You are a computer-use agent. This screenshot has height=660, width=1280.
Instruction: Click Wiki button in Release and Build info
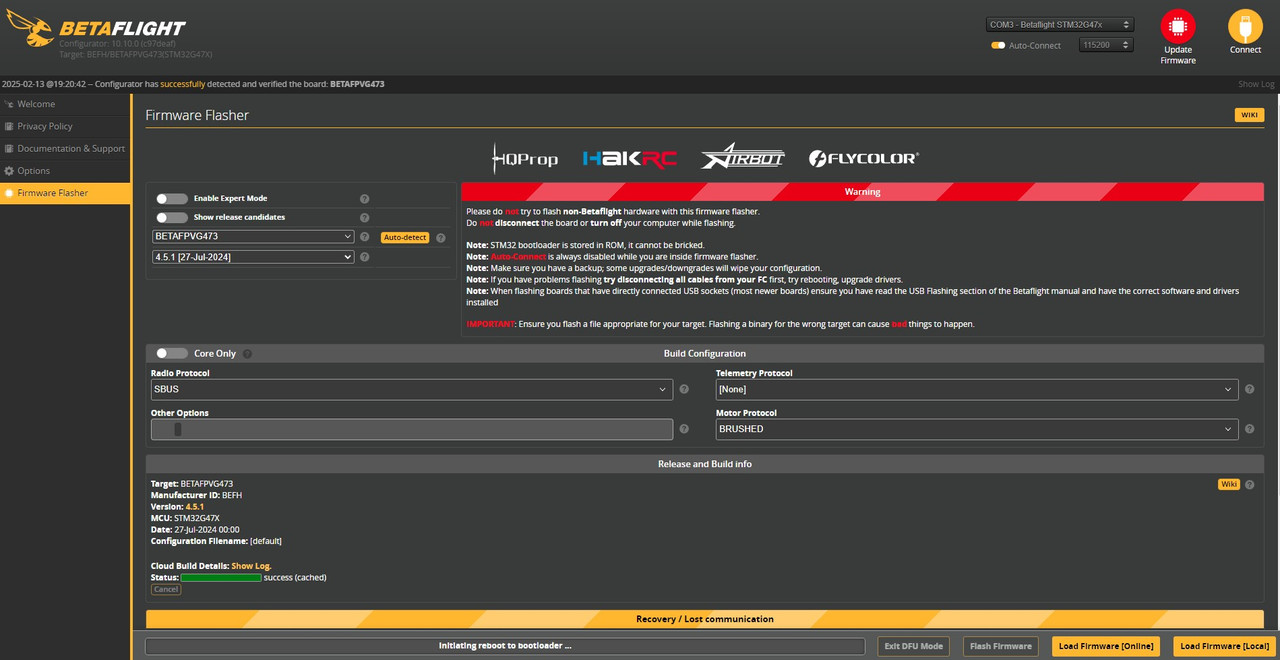coord(1228,484)
